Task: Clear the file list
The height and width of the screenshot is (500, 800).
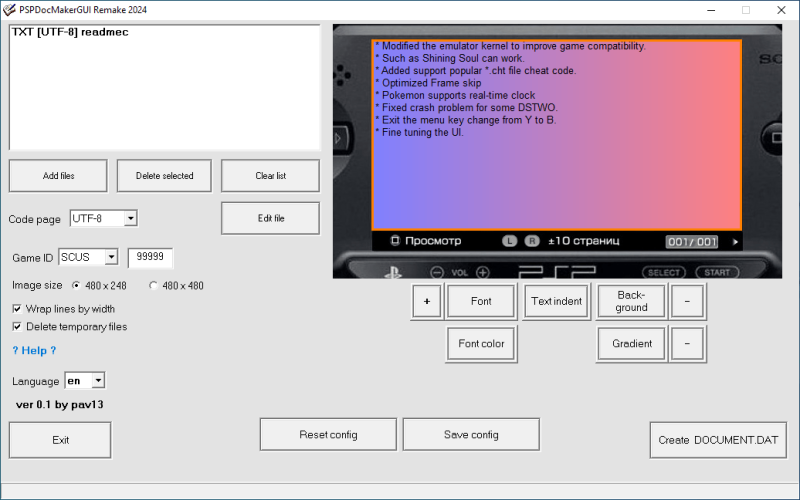Action: pos(270,176)
